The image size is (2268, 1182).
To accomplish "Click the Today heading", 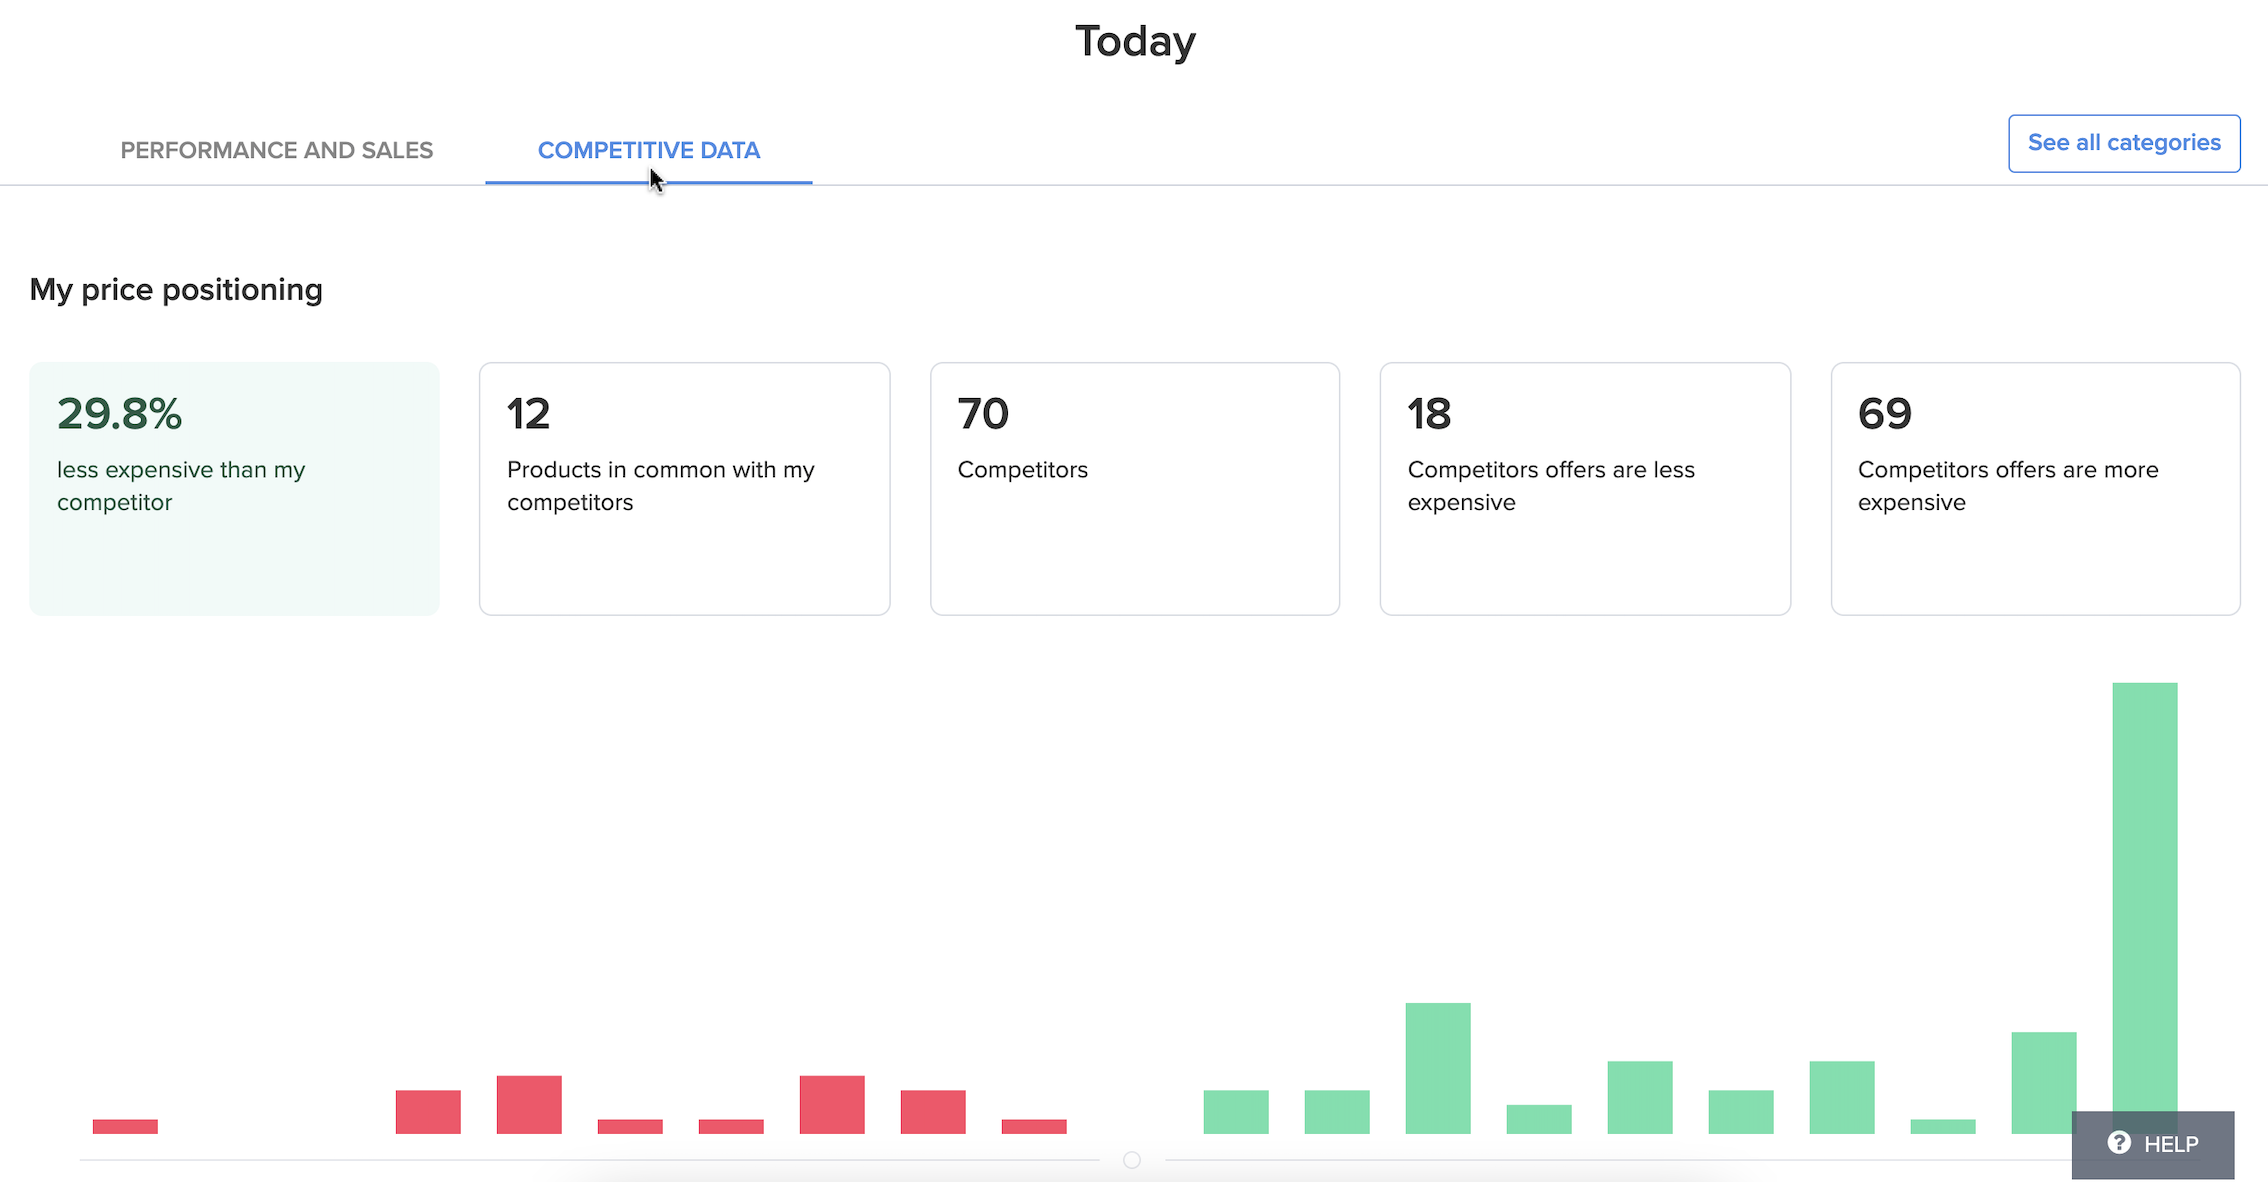I will 1135,41.
